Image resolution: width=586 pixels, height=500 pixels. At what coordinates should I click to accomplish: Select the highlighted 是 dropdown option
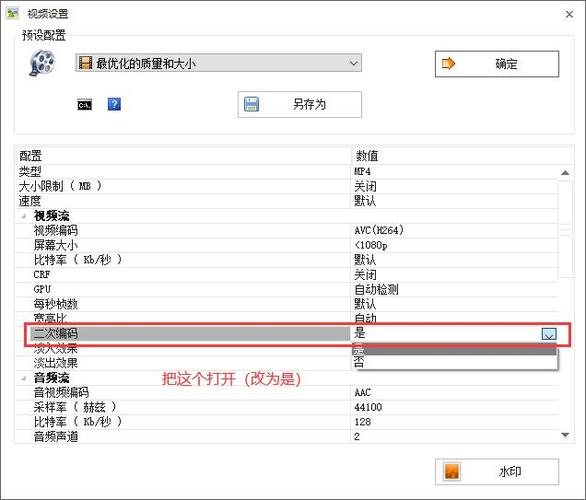(x=454, y=350)
